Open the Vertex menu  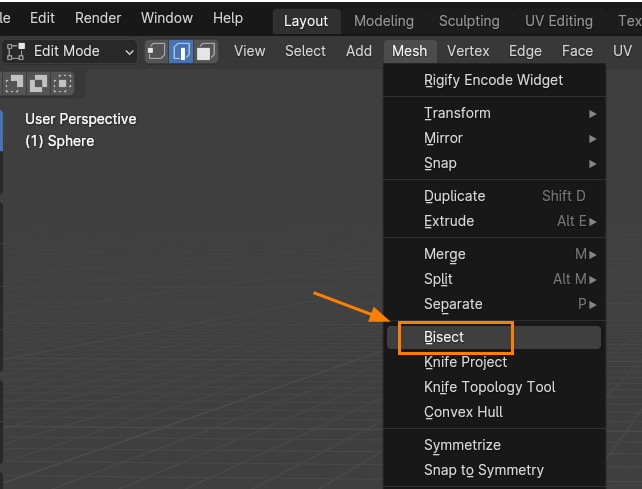[468, 51]
